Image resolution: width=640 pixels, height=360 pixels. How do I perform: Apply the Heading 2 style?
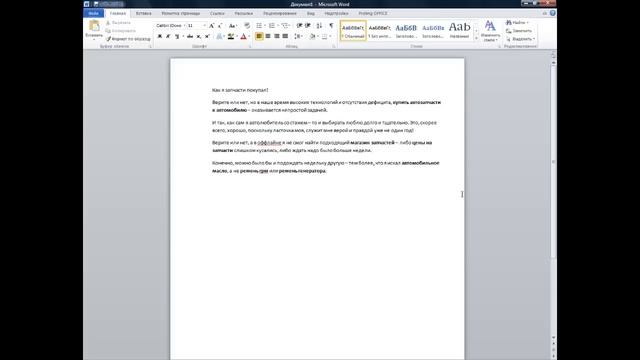(433, 31)
